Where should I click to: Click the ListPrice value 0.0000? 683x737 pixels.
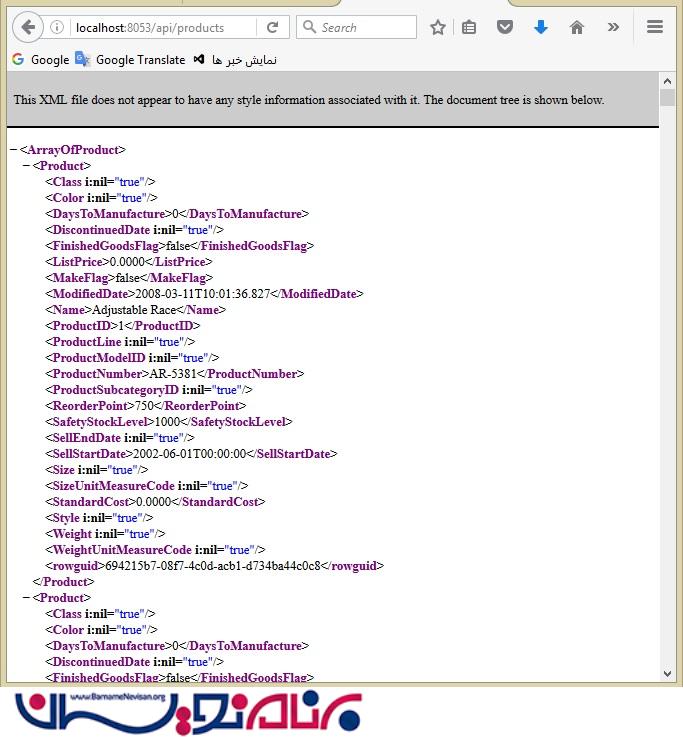pyautogui.click(x=127, y=262)
